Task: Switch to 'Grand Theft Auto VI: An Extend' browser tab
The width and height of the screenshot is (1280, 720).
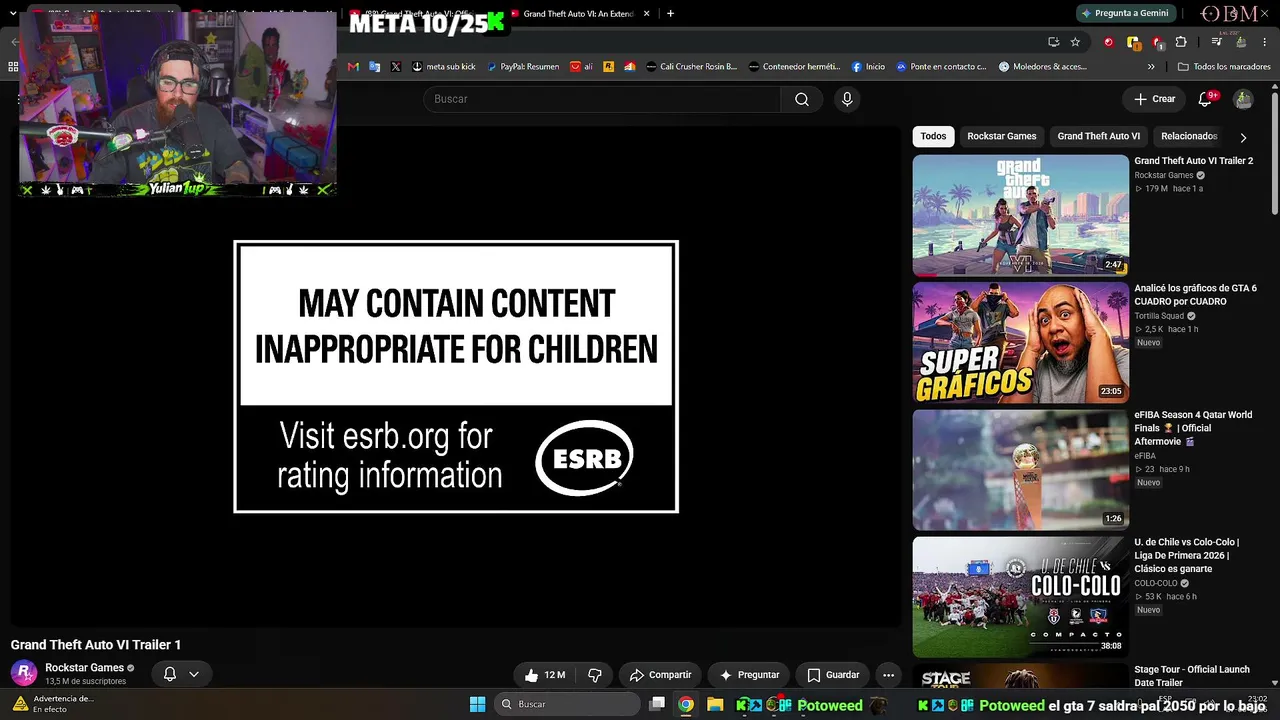Action: pyautogui.click(x=579, y=14)
